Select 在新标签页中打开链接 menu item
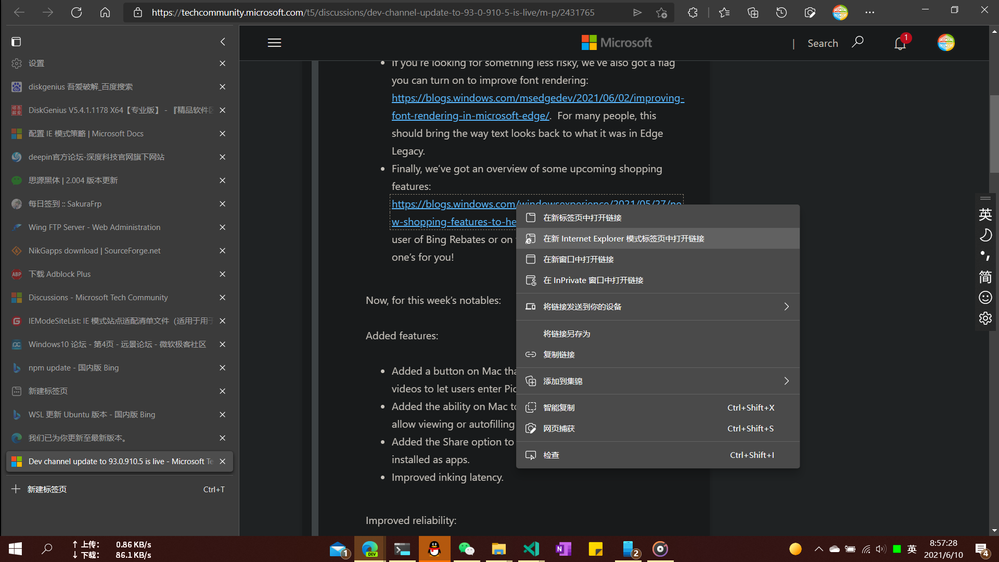Screen dimensions: 999x562 658,217
